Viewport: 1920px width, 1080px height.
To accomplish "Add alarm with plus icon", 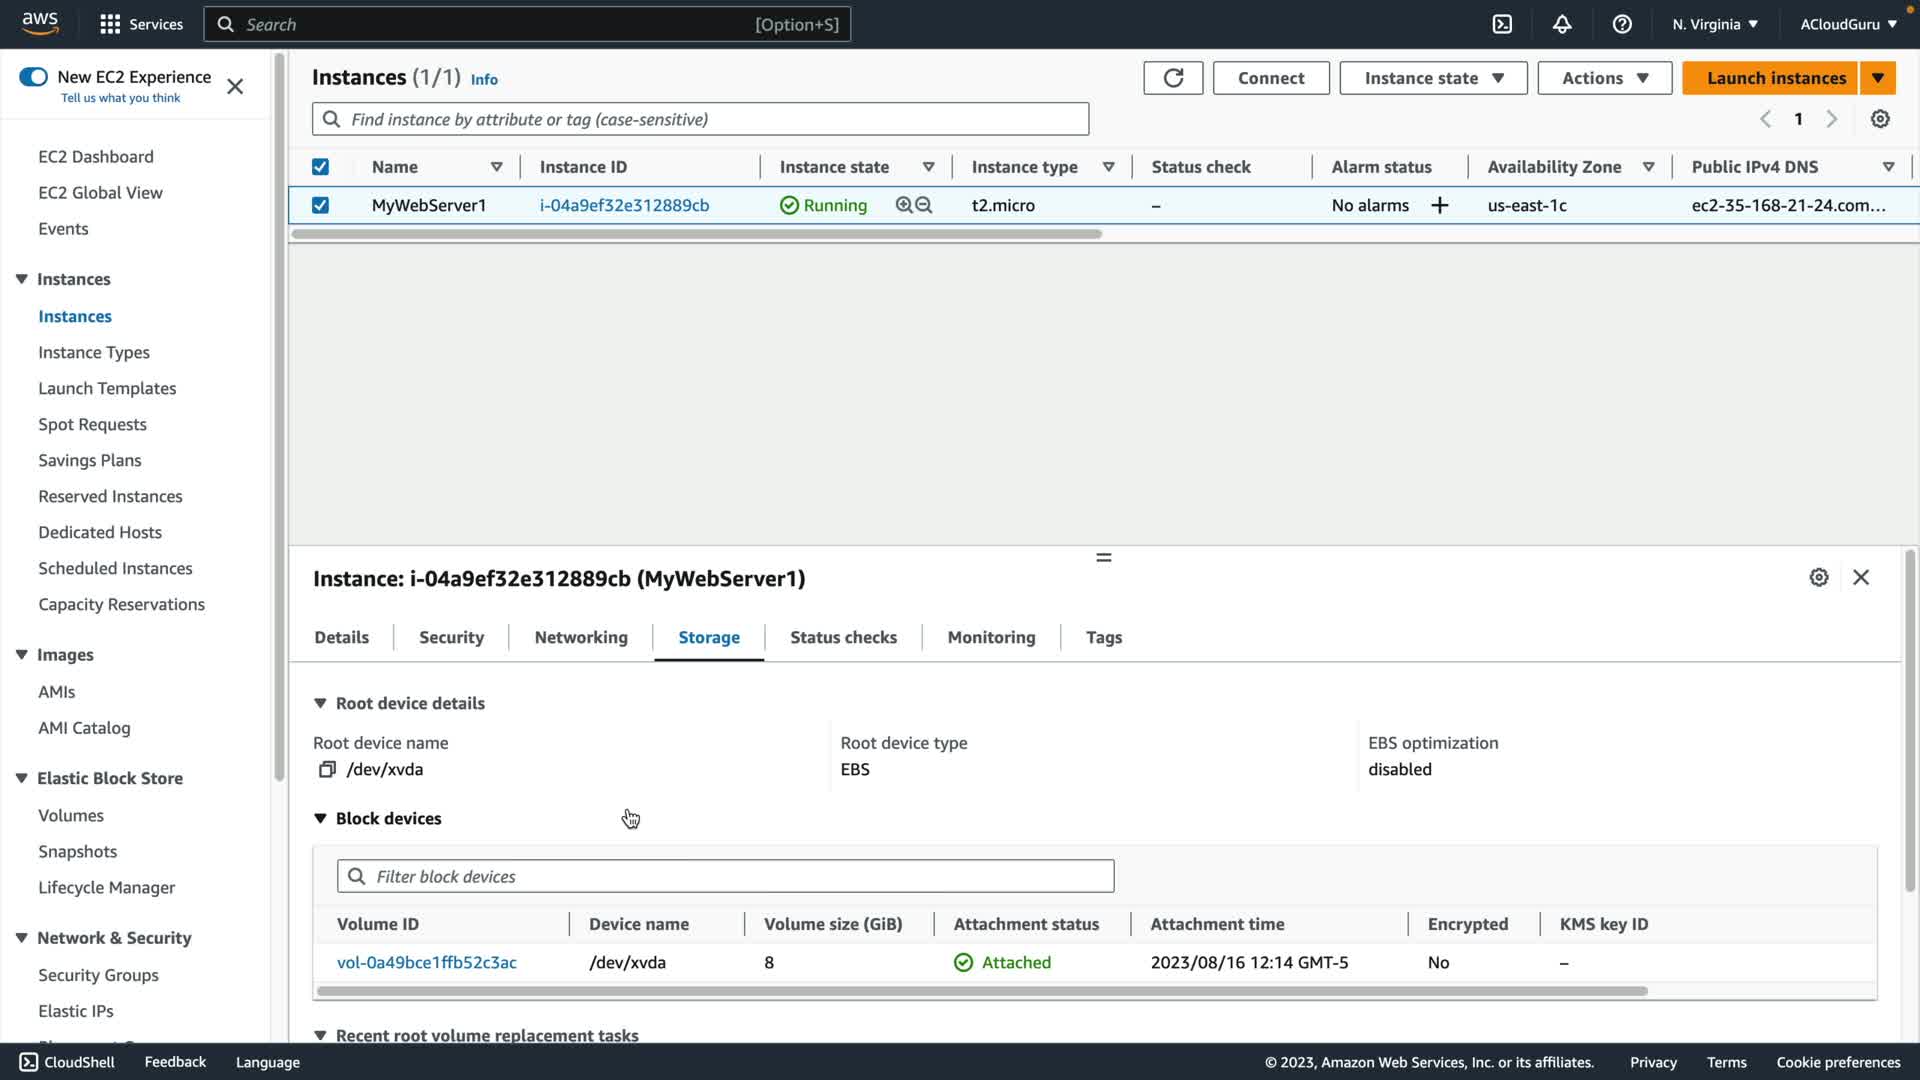I will tap(1440, 205).
